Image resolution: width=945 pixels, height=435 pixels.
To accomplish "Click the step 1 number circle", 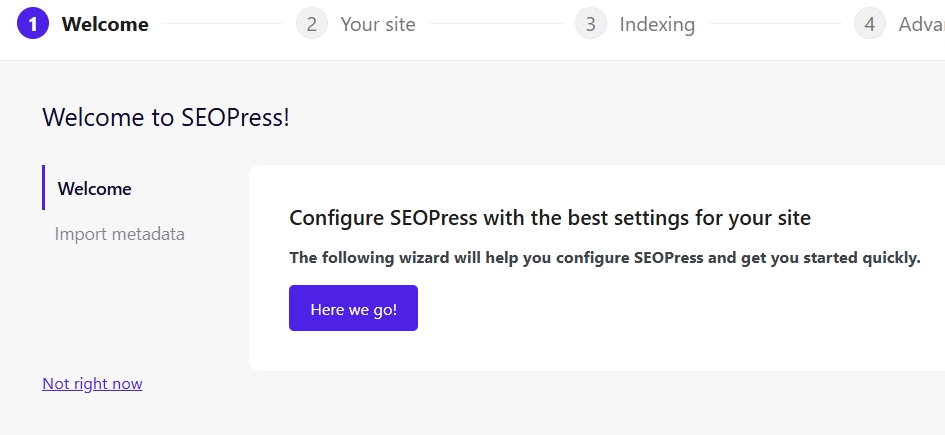I will click(x=33, y=24).
